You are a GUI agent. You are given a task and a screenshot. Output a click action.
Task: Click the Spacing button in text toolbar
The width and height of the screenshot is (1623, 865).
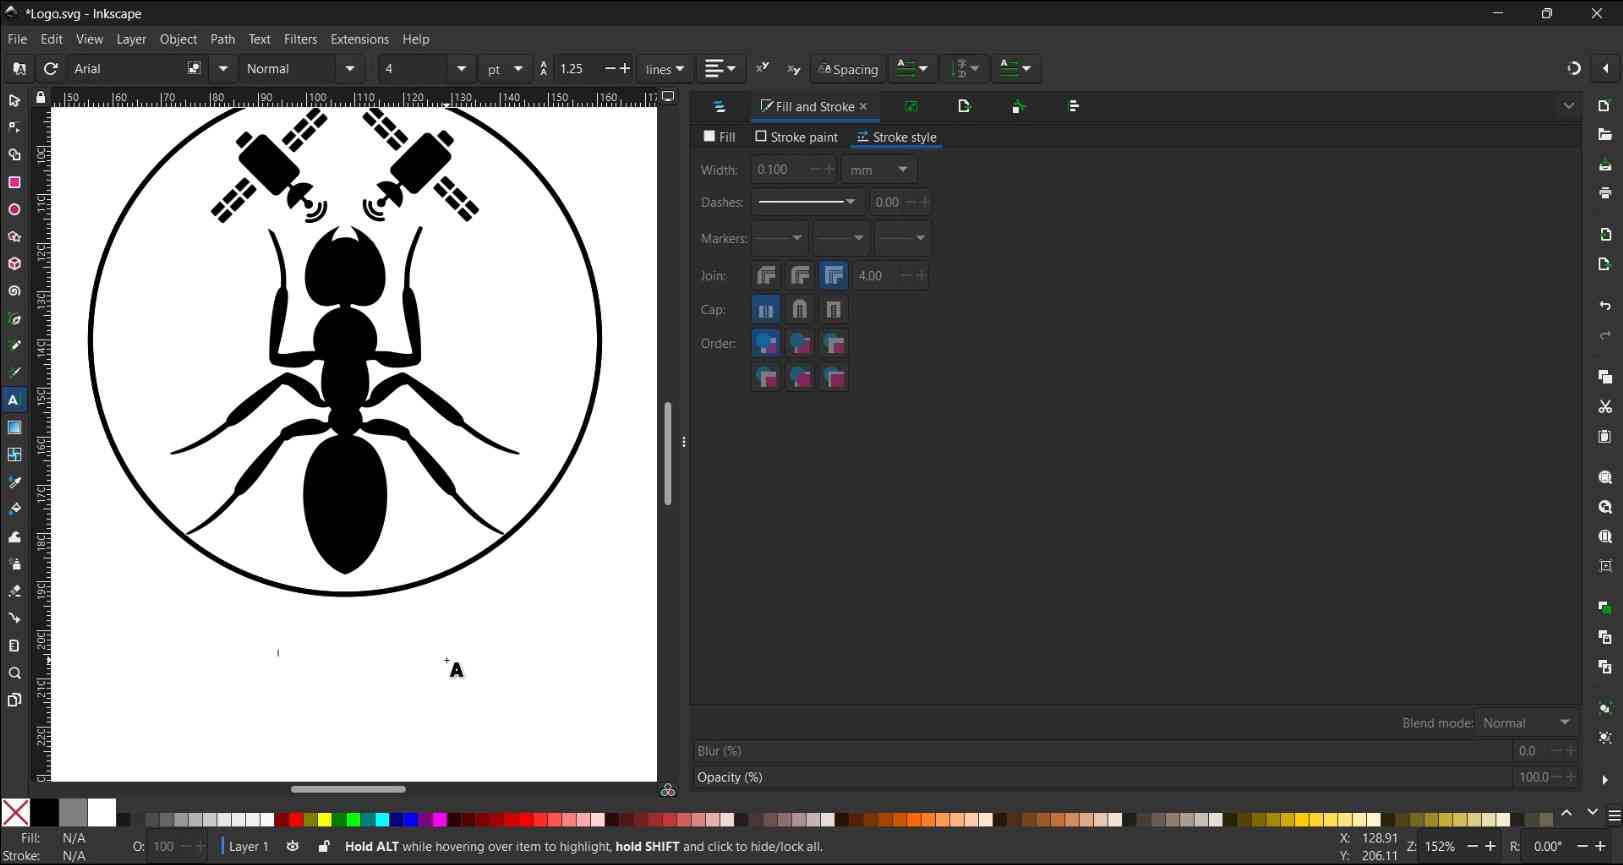(x=848, y=69)
